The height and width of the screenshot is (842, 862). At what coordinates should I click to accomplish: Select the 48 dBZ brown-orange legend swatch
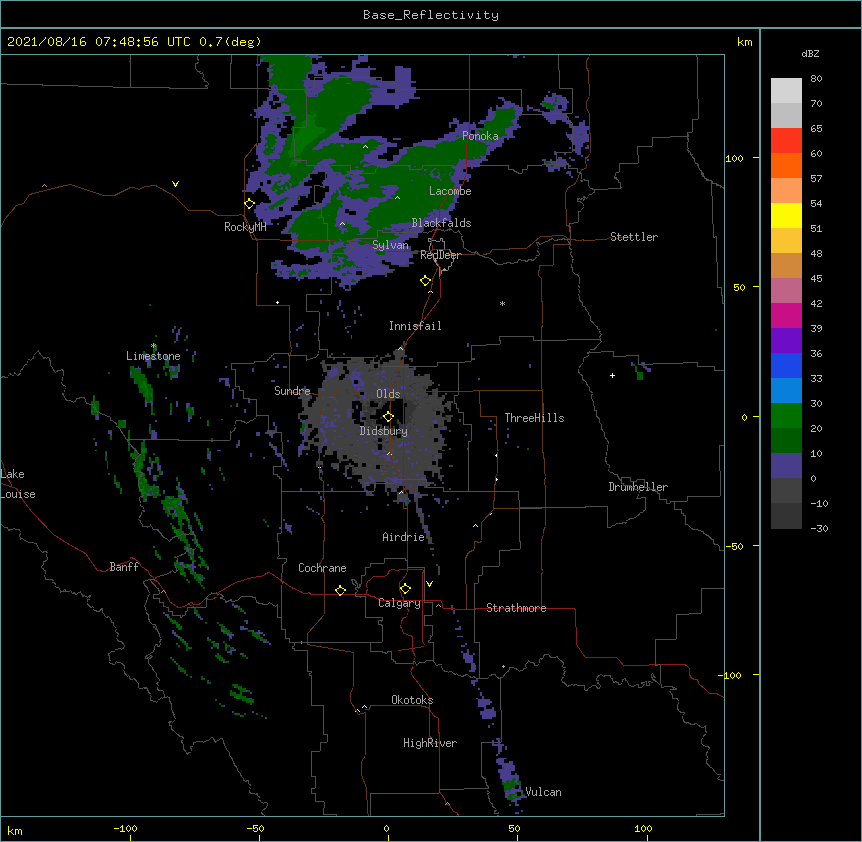pyautogui.click(x=786, y=265)
